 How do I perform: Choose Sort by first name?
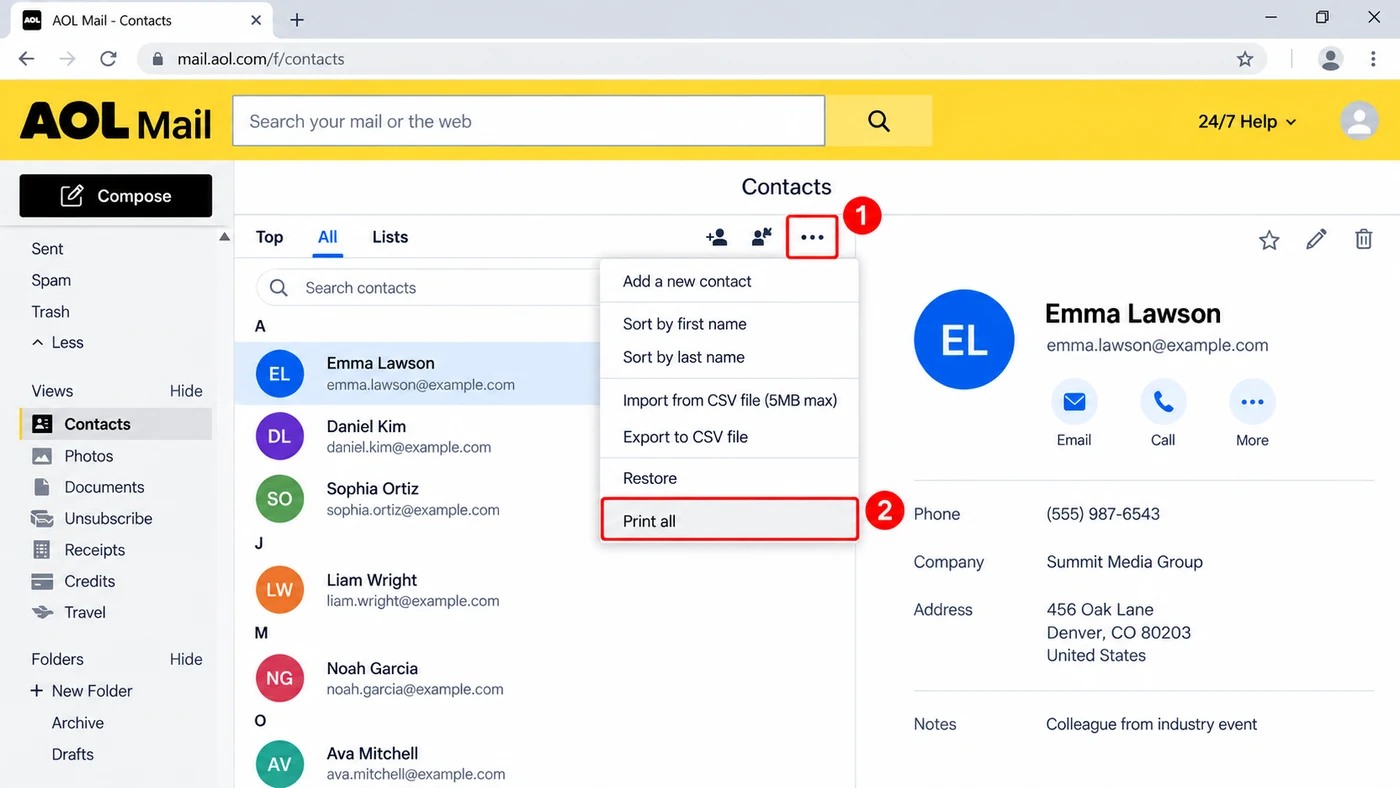tap(729, 324)
